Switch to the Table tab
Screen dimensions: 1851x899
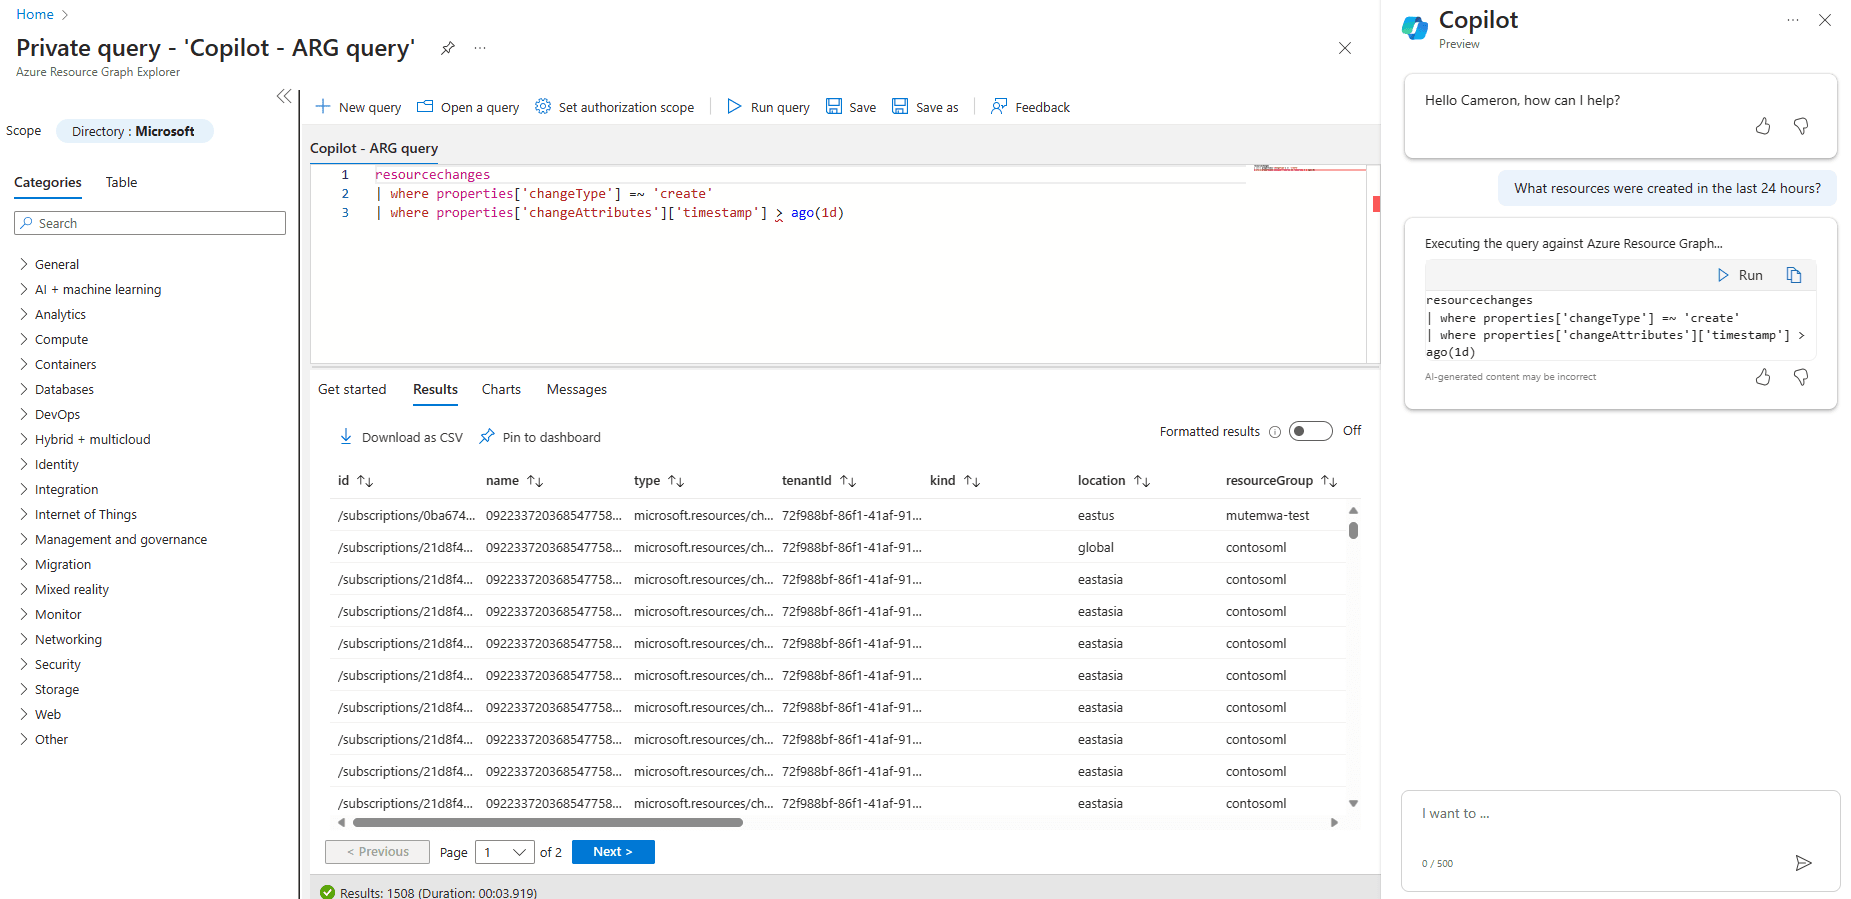[x=121, y=182]
